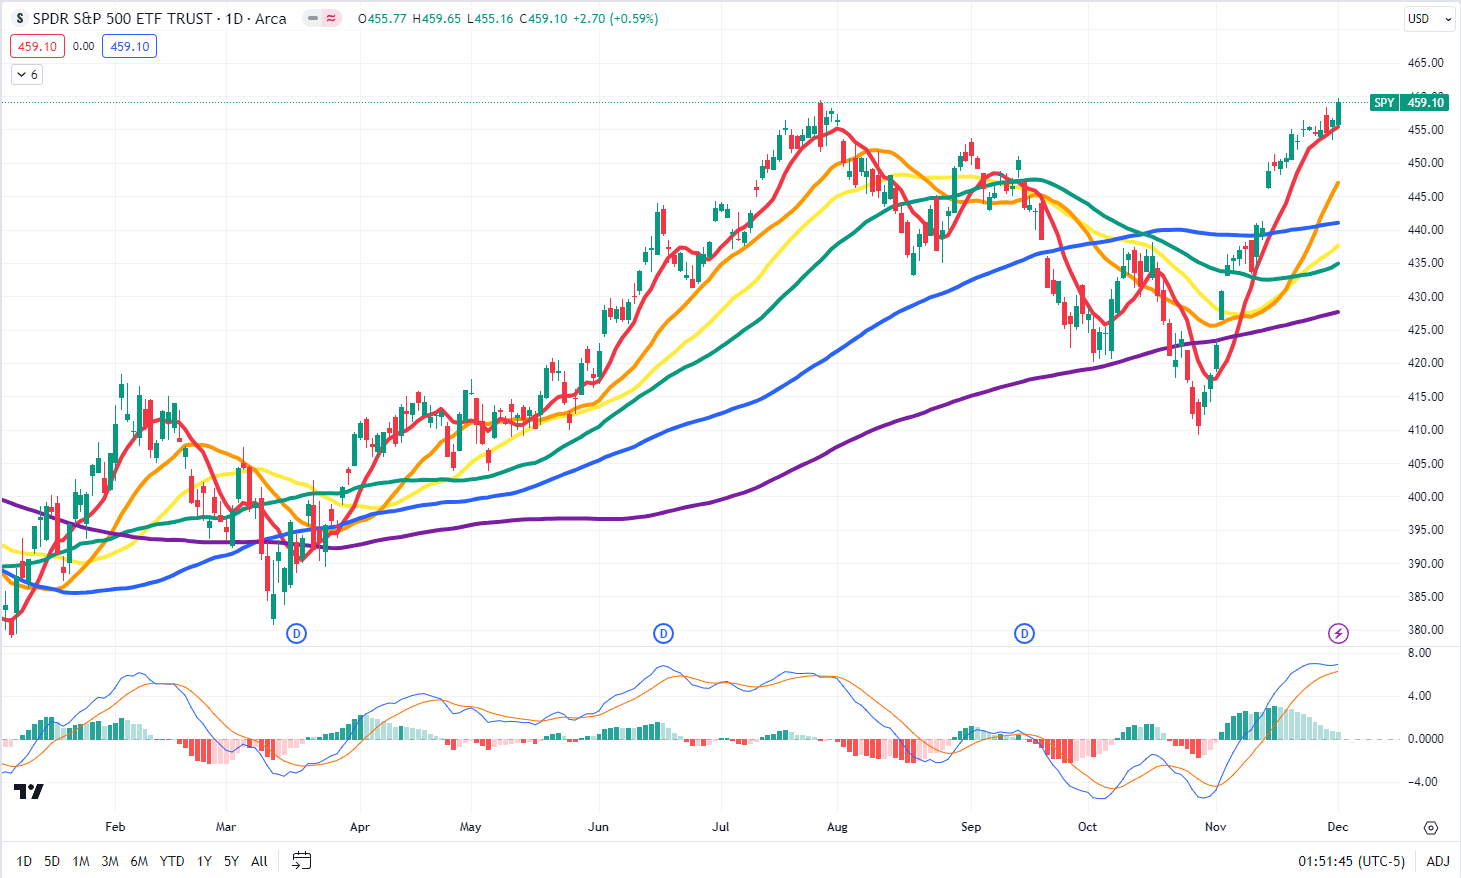Open timezone menu showing 01:51:45 (UTC-5)
The height and width of the screenshot is (878, 1461).
[1351, 861]
